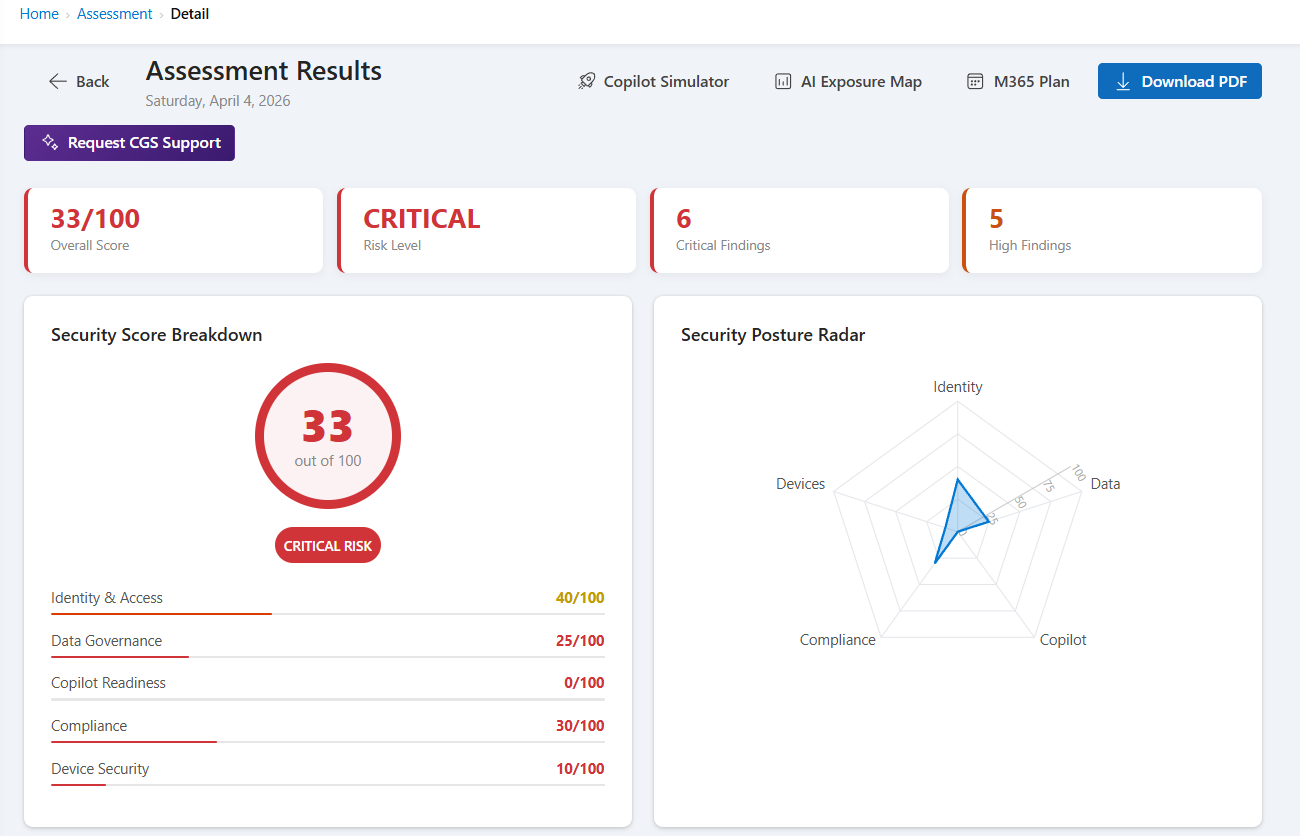The height and width of the screenshot is (836, 1300).
Task: Select the Overall Score card showing 33/100
Action: pos(173,230)
